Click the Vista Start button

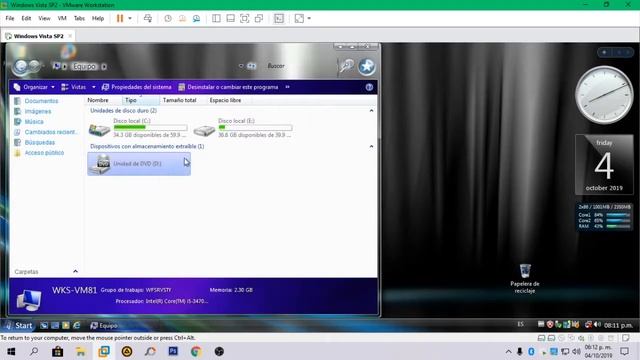pos(19,325)
